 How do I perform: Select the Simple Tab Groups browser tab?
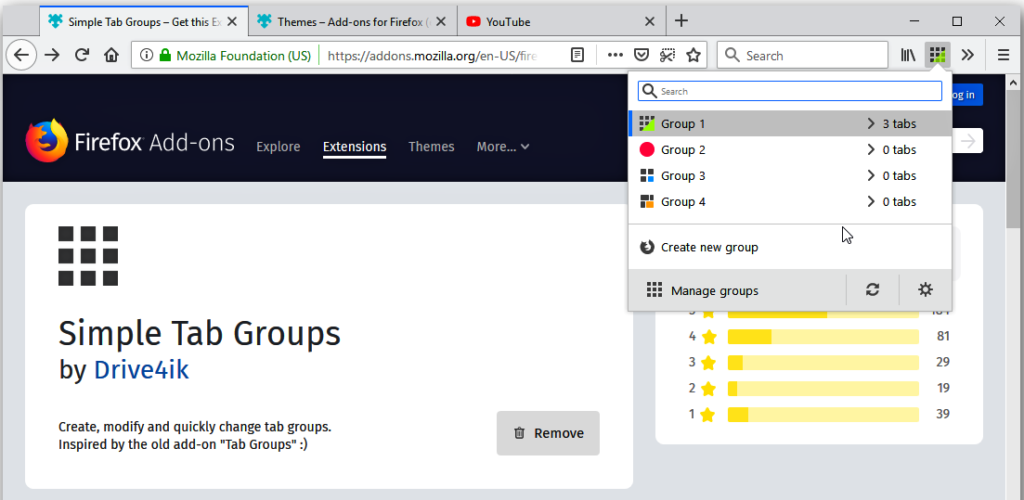(x=144, y=22)
